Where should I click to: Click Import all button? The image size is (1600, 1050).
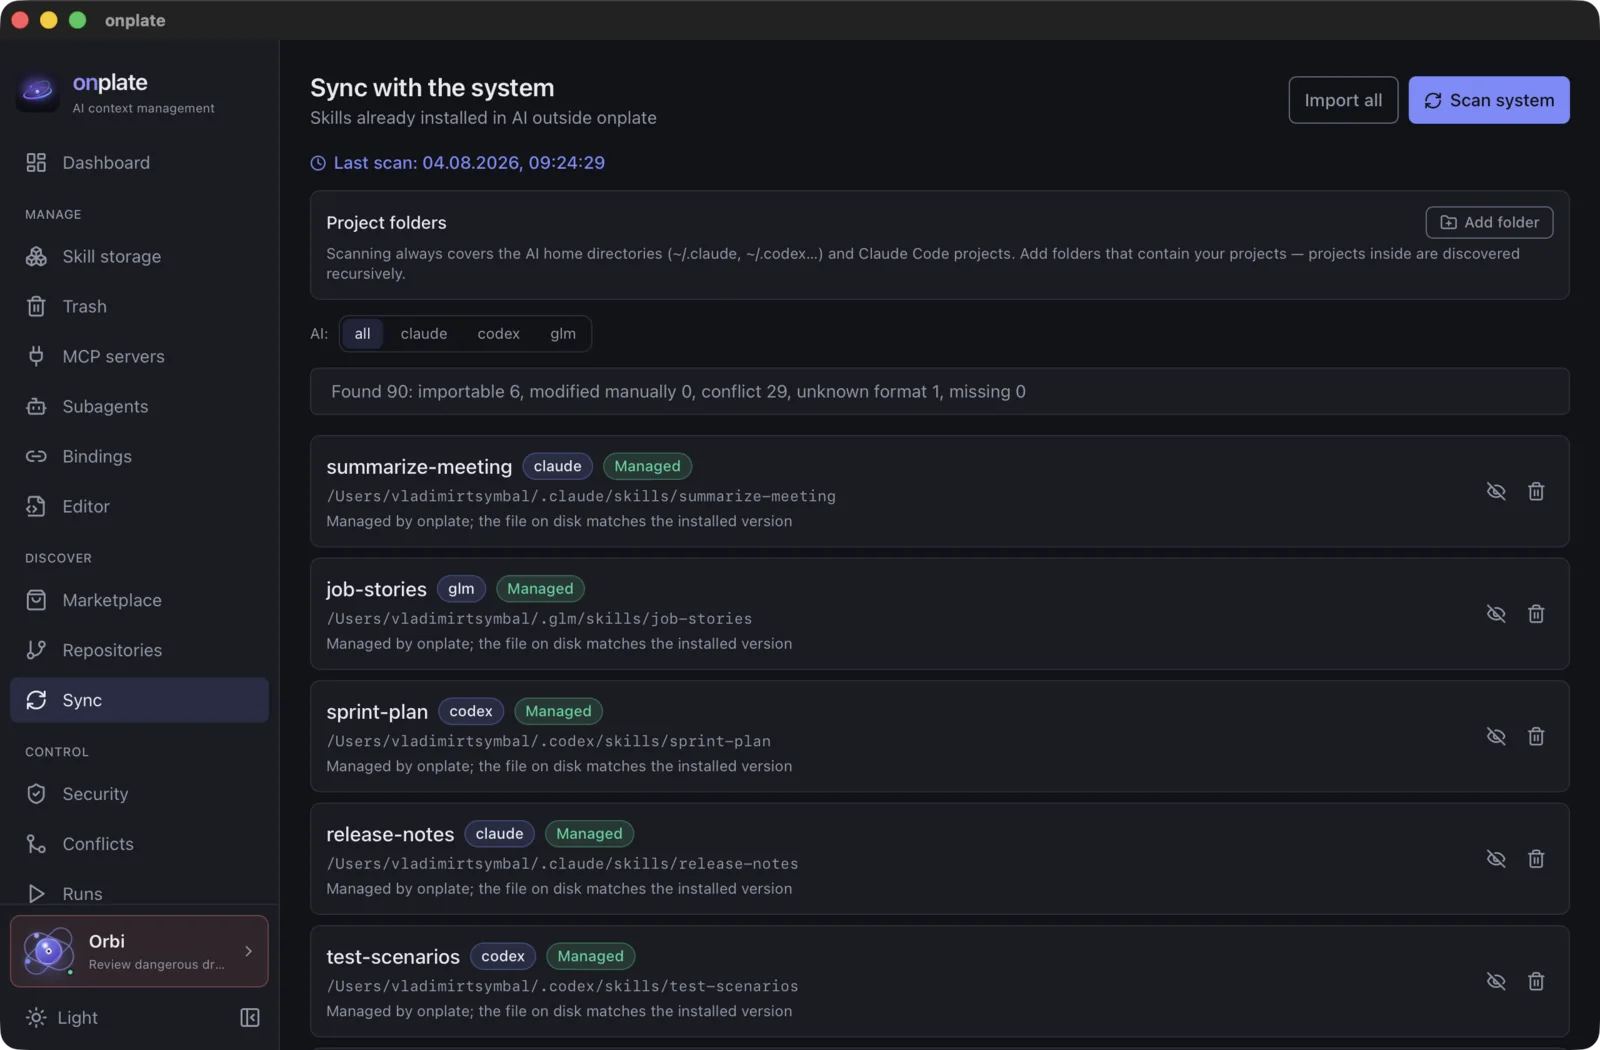point(1343,100)
